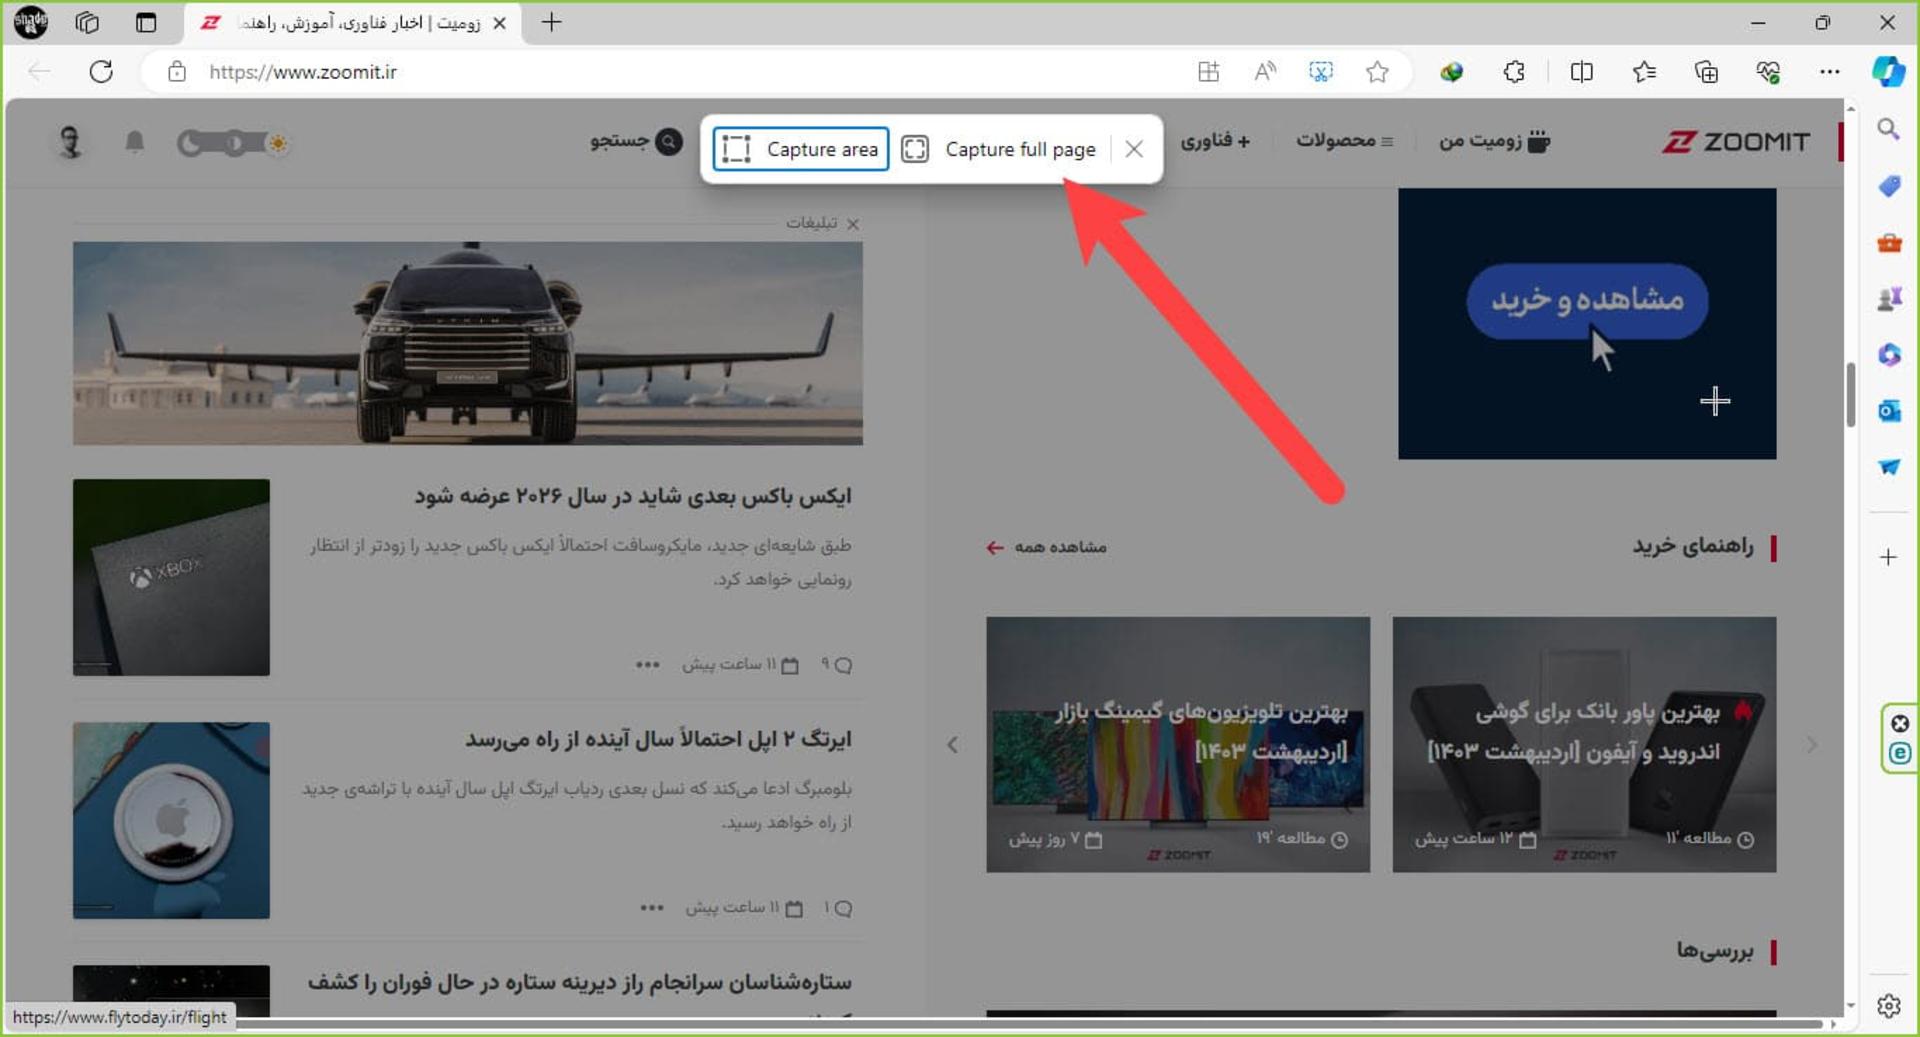The width and height of the screenshot is (1920, 1037).
Task: Select Capture area option
Action: click(x=801, y=149)
